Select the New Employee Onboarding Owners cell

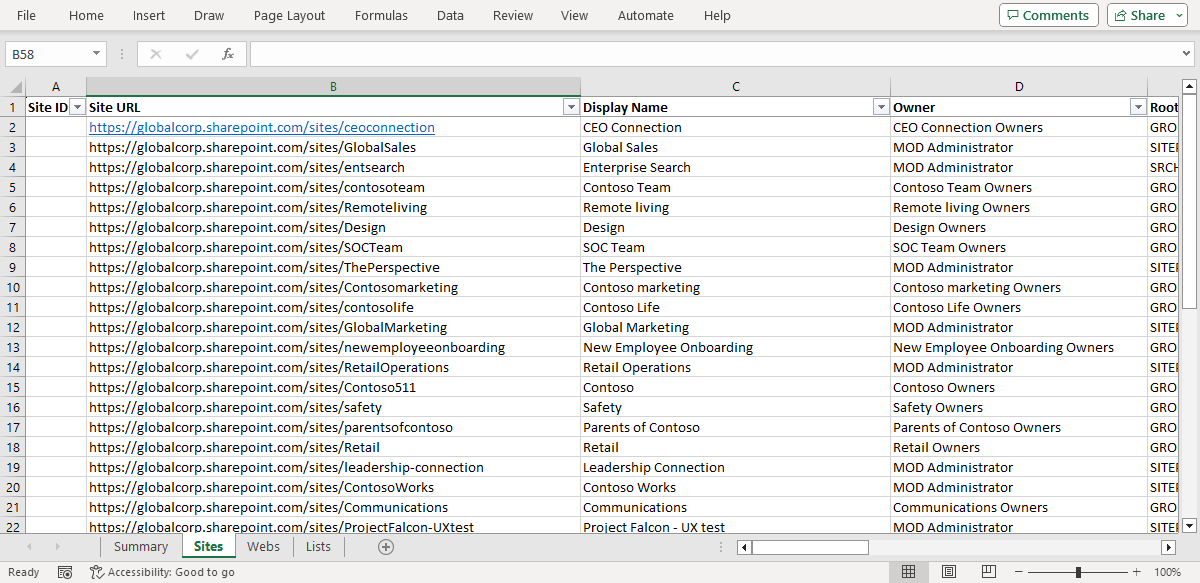coord(1019,347)
